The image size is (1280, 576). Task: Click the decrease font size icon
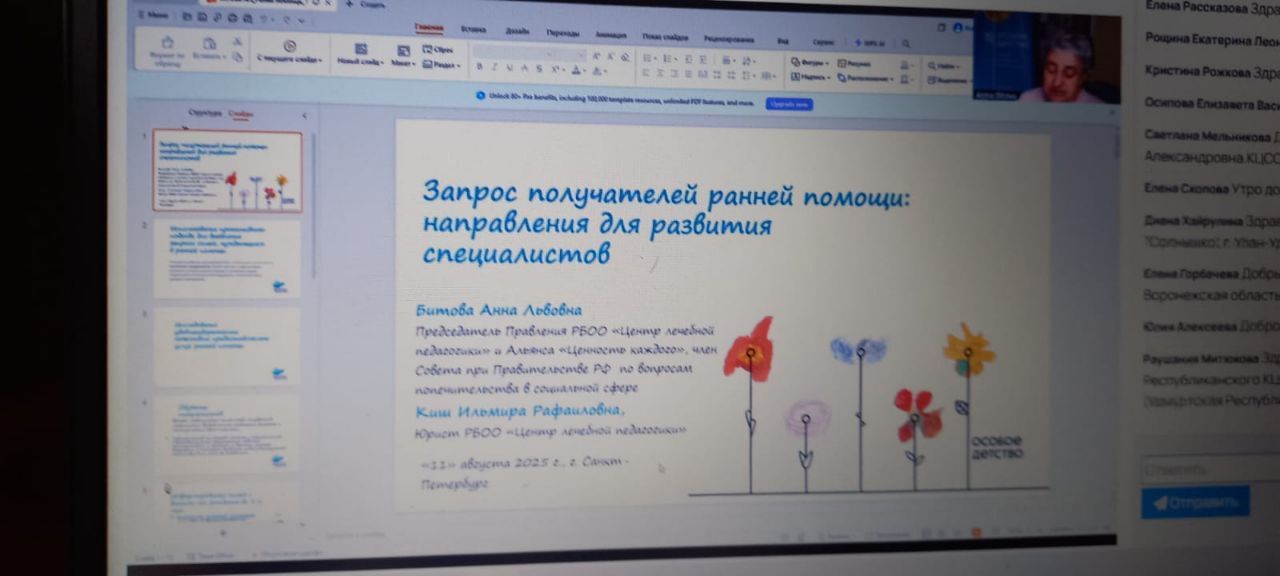coord(610,56)
